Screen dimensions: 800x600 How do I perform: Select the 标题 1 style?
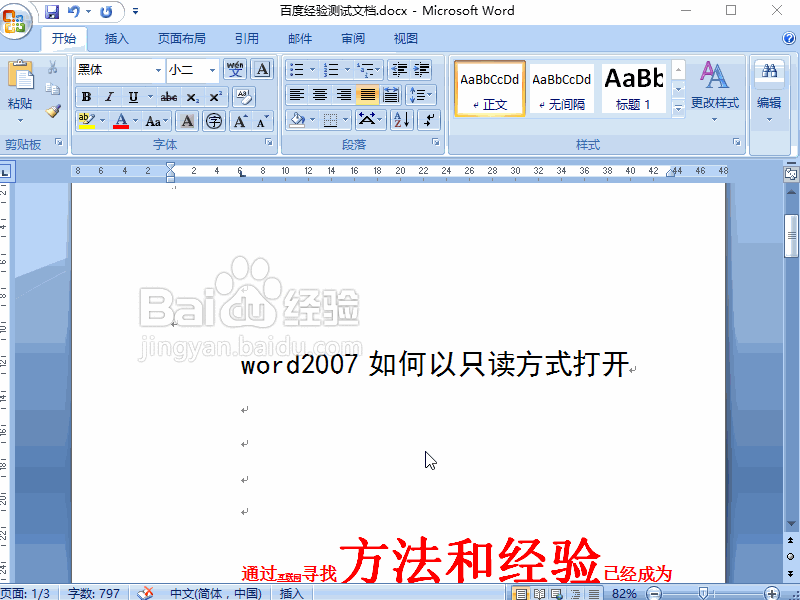click(634, 89)
